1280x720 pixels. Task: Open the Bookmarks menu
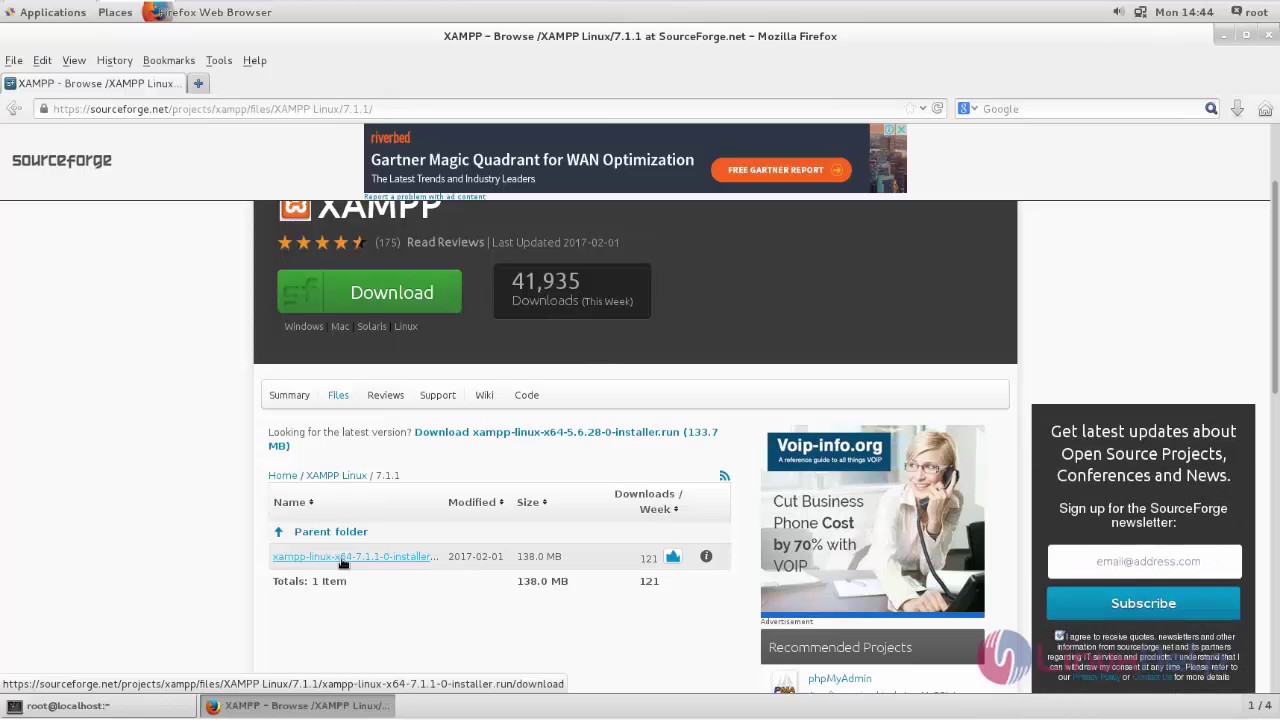[x=168, y=60]
